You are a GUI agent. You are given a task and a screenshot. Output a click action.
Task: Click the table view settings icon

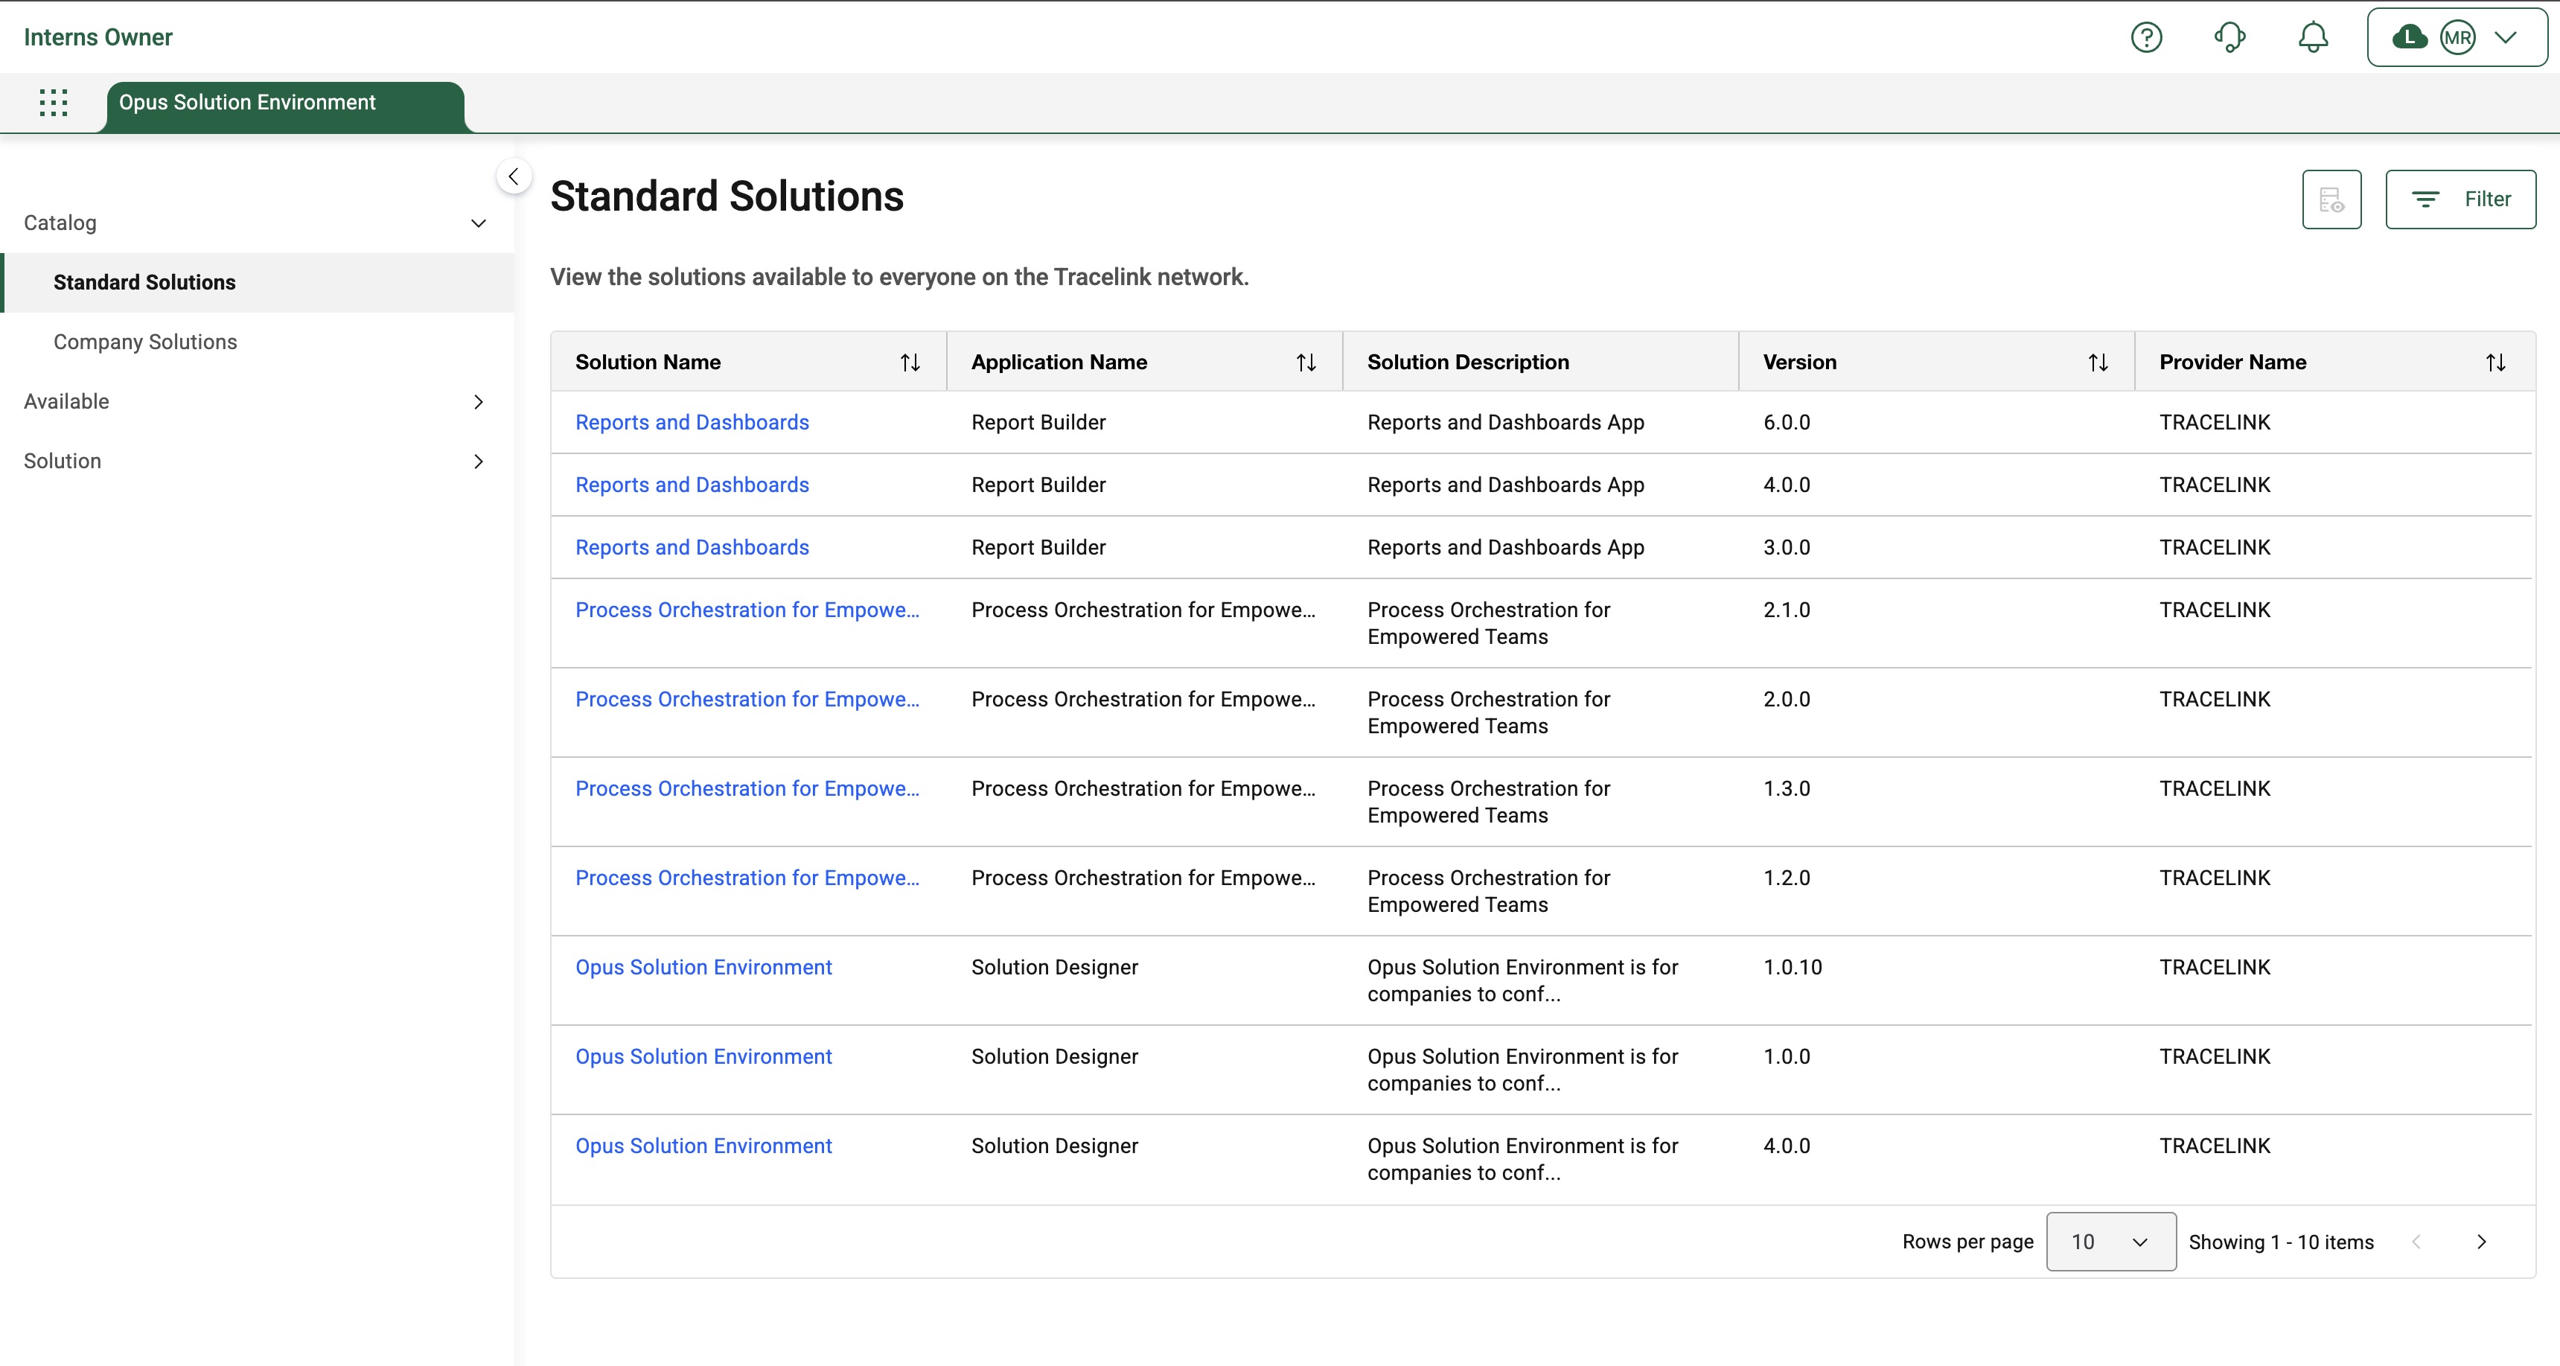(x=2331, y=199)
